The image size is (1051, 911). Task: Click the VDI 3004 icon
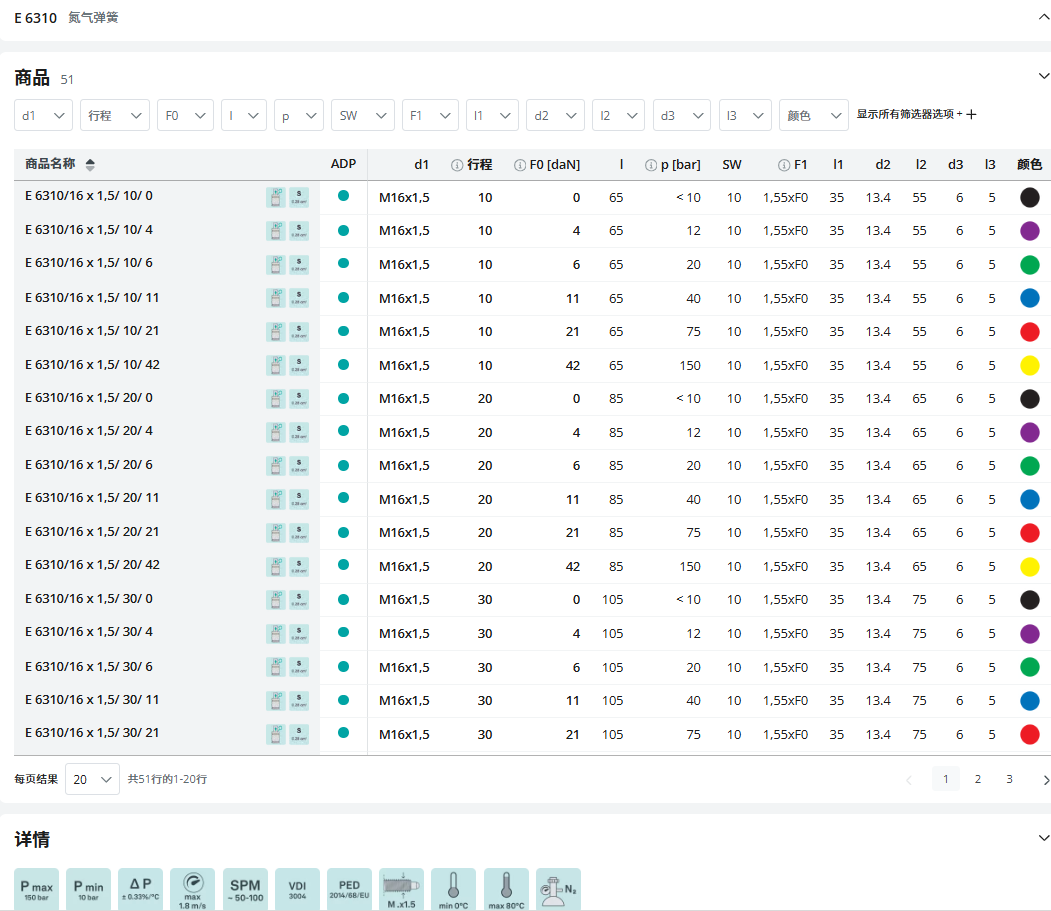click(x=298, y=890)
